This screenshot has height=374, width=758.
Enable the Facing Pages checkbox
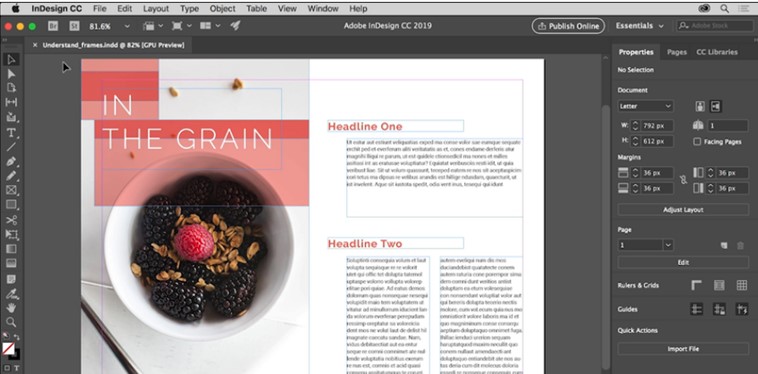point(697,142)
